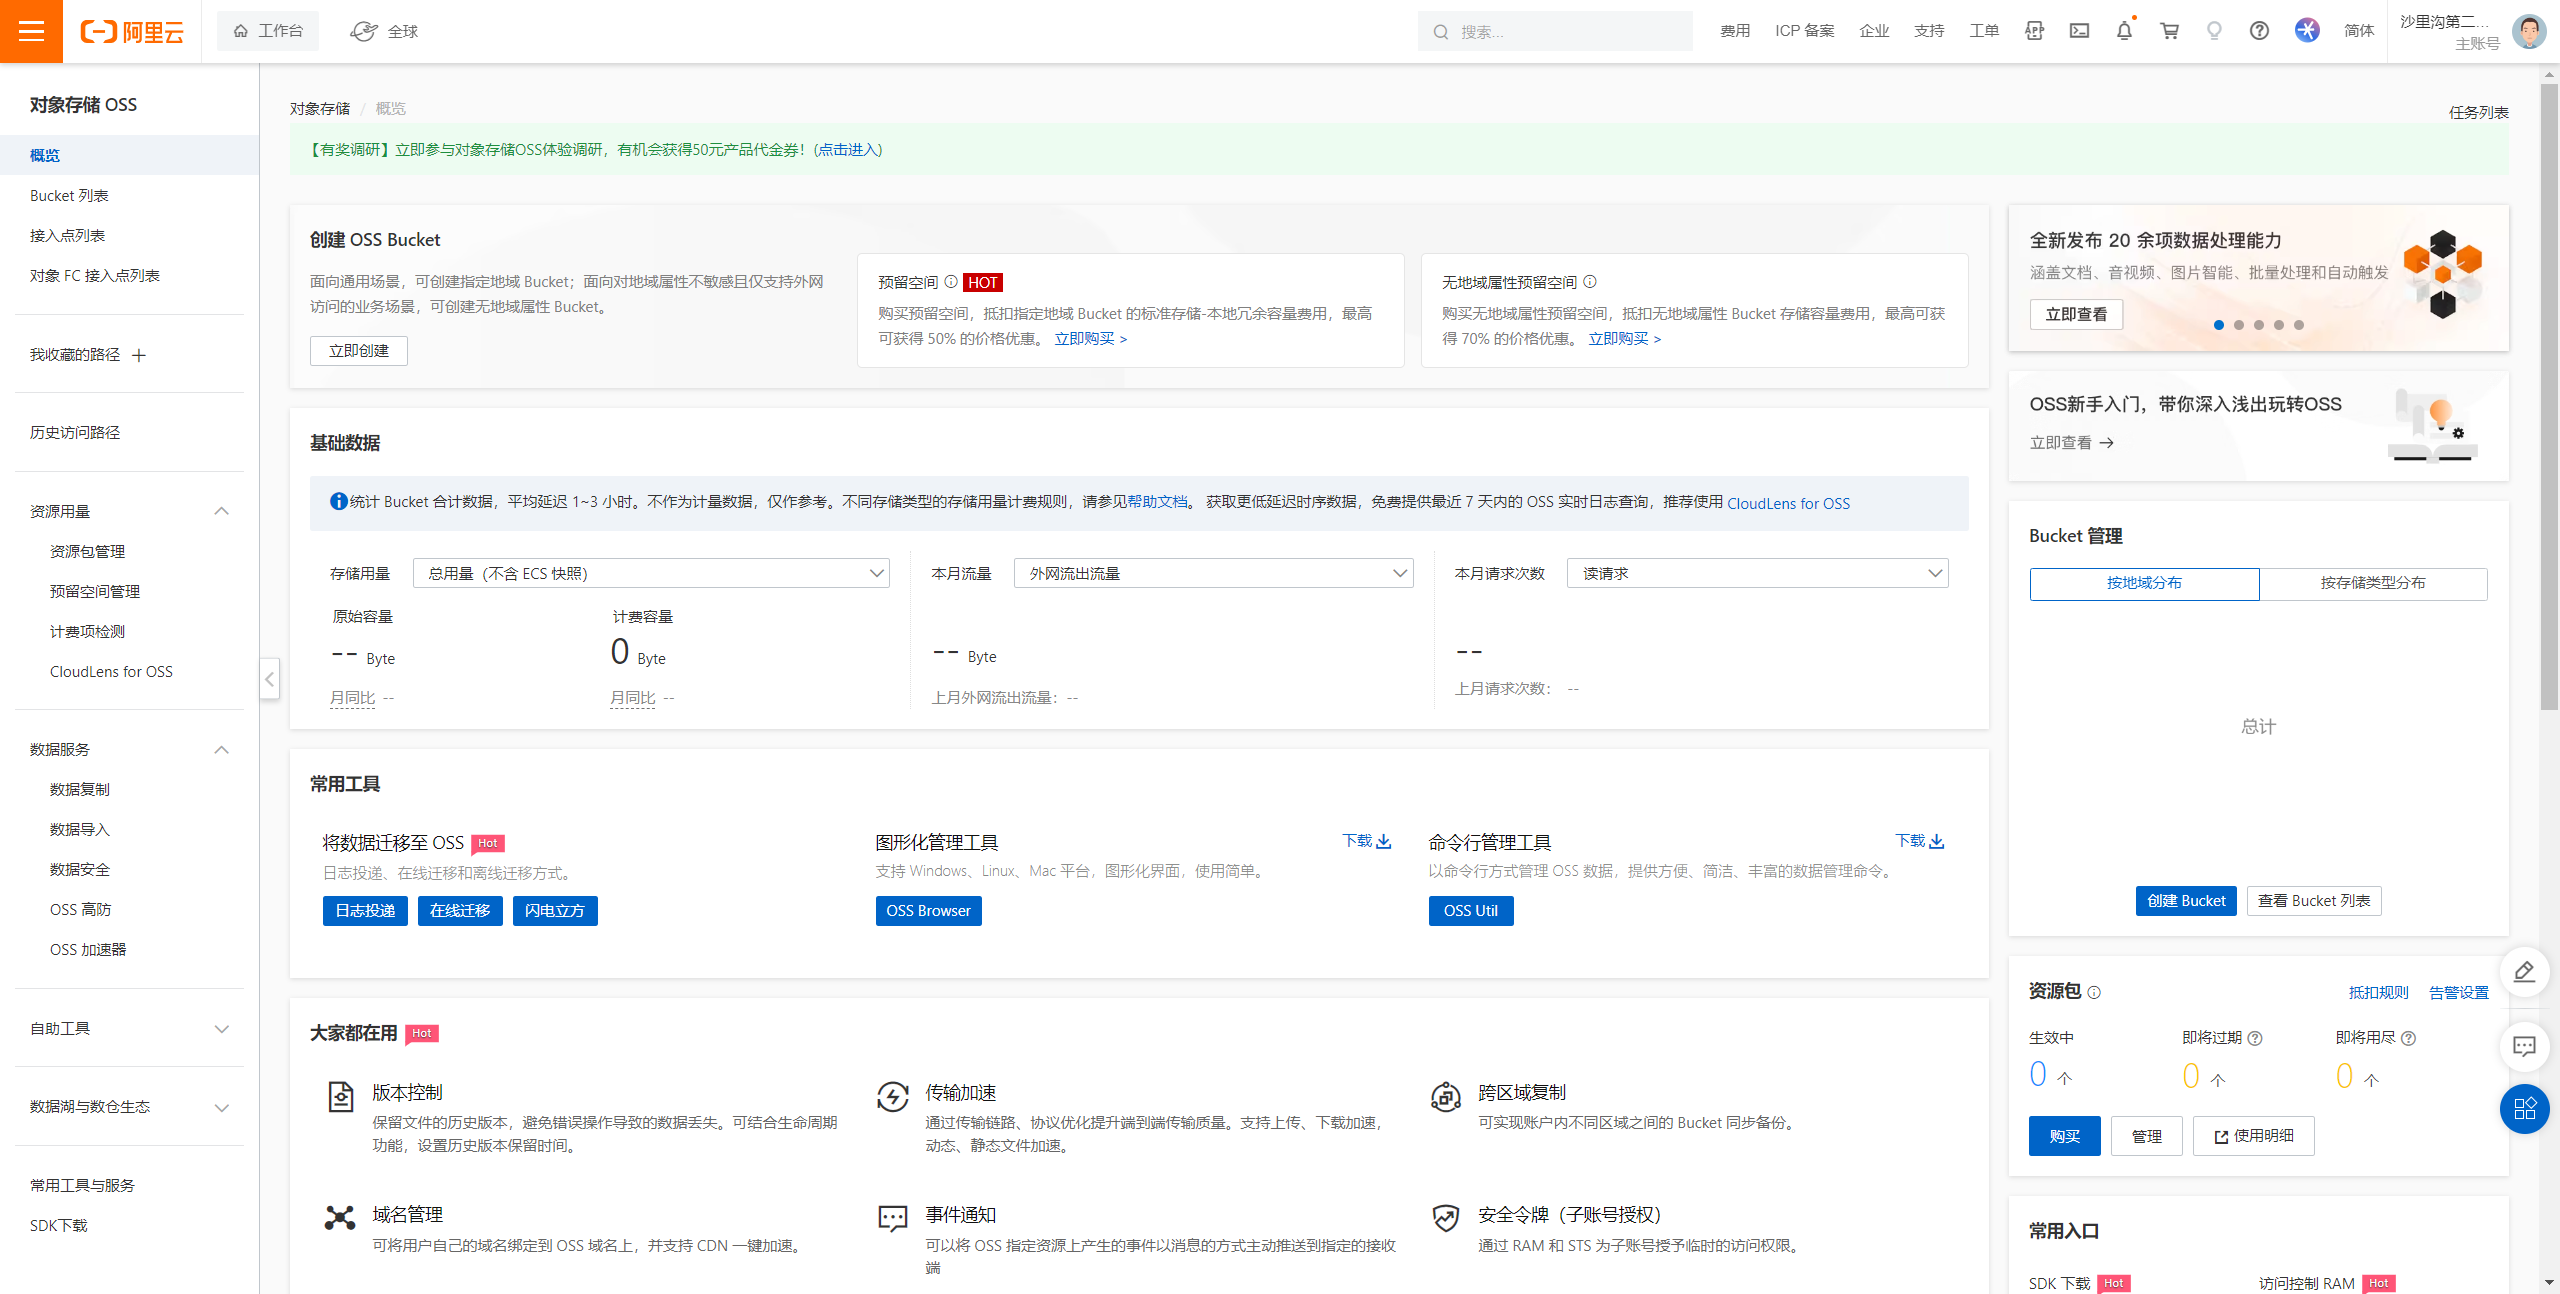Screen dimensions: 2560x1294
Task: Open the 本月流量 外网流出流量 dropdown
Action: tap(1213, 573)
